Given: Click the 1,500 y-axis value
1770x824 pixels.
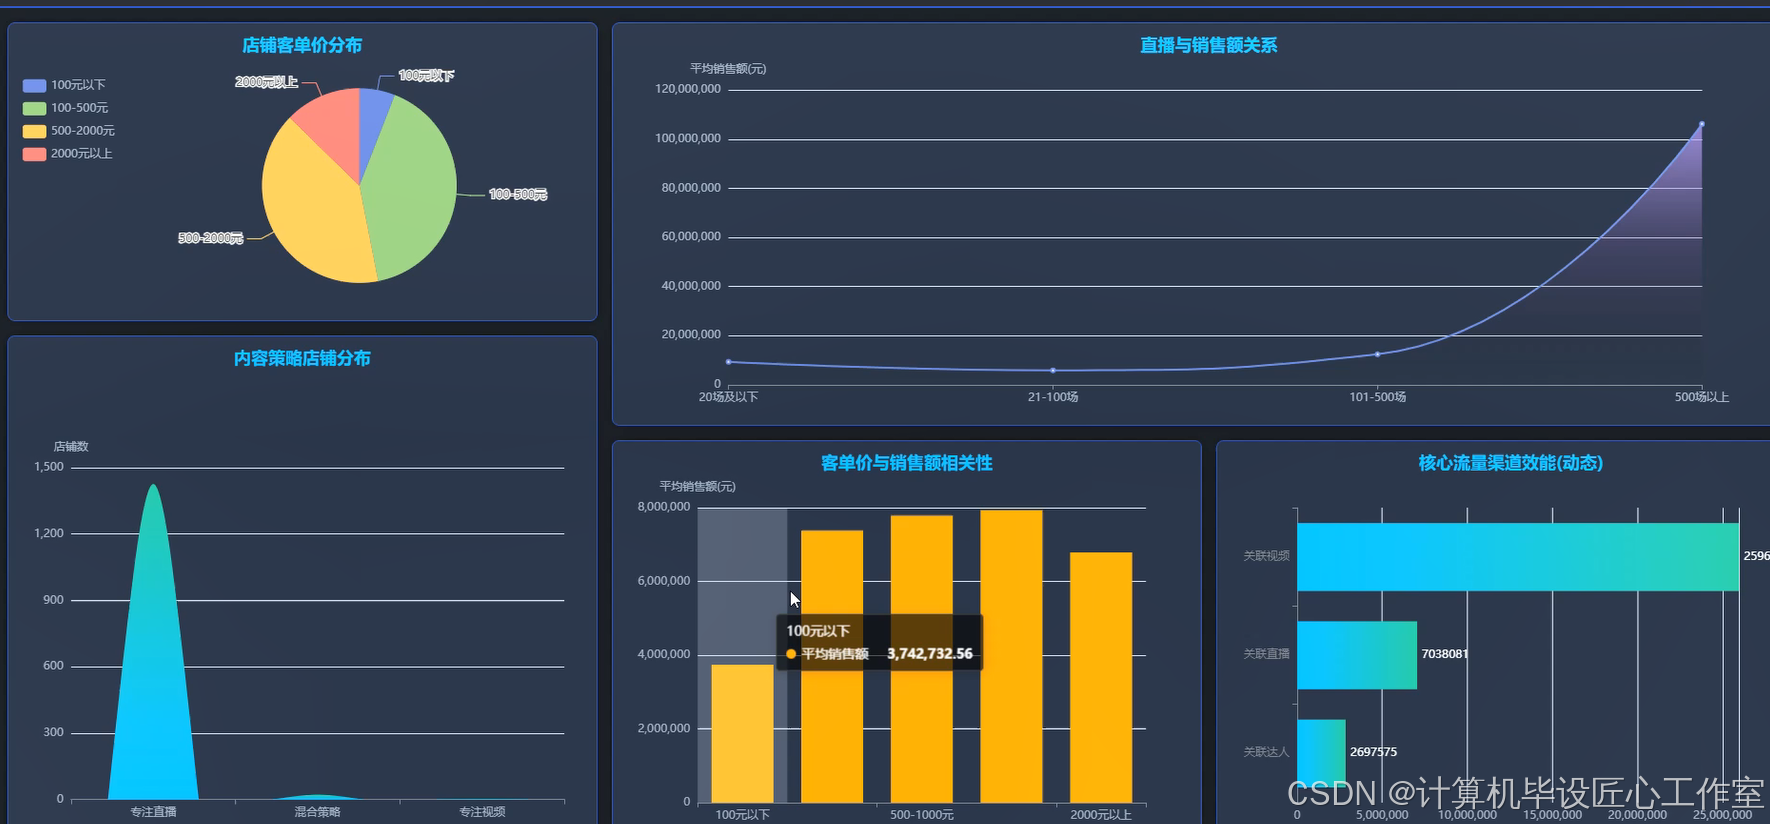Looking at the screenshot, I should (x=49, y=467).
